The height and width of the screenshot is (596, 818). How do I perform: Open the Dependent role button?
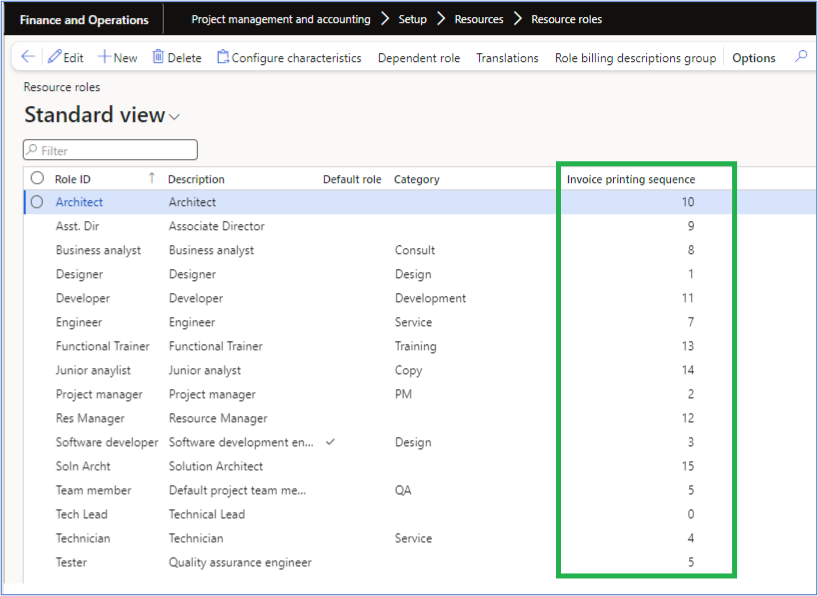click(x=419, y=58)
